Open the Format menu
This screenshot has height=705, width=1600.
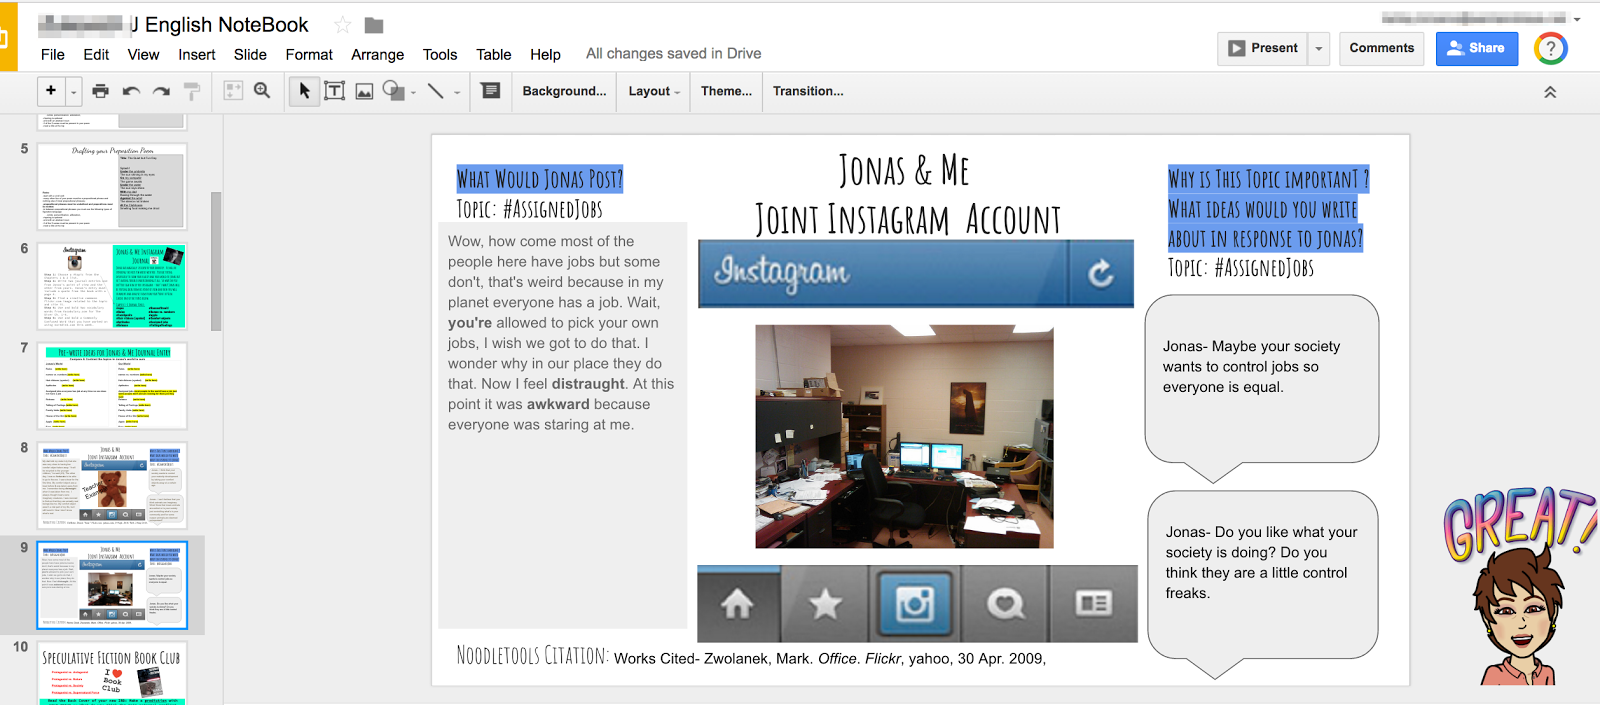click(x=309, y=54)
